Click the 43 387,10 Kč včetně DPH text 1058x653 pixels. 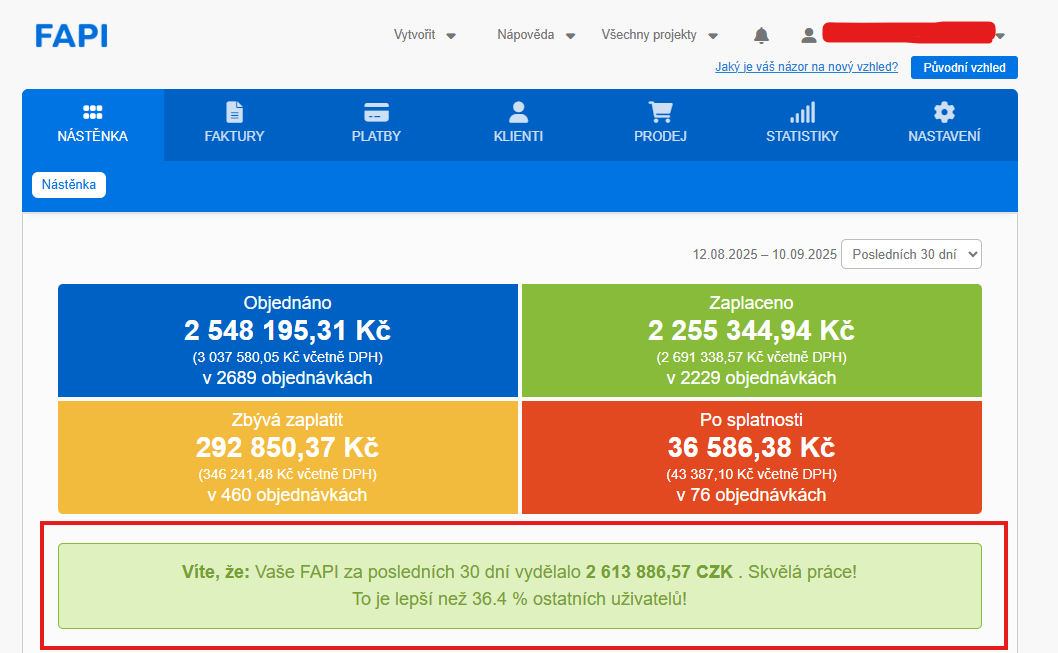pyautogui.click(x=751, y=474)
